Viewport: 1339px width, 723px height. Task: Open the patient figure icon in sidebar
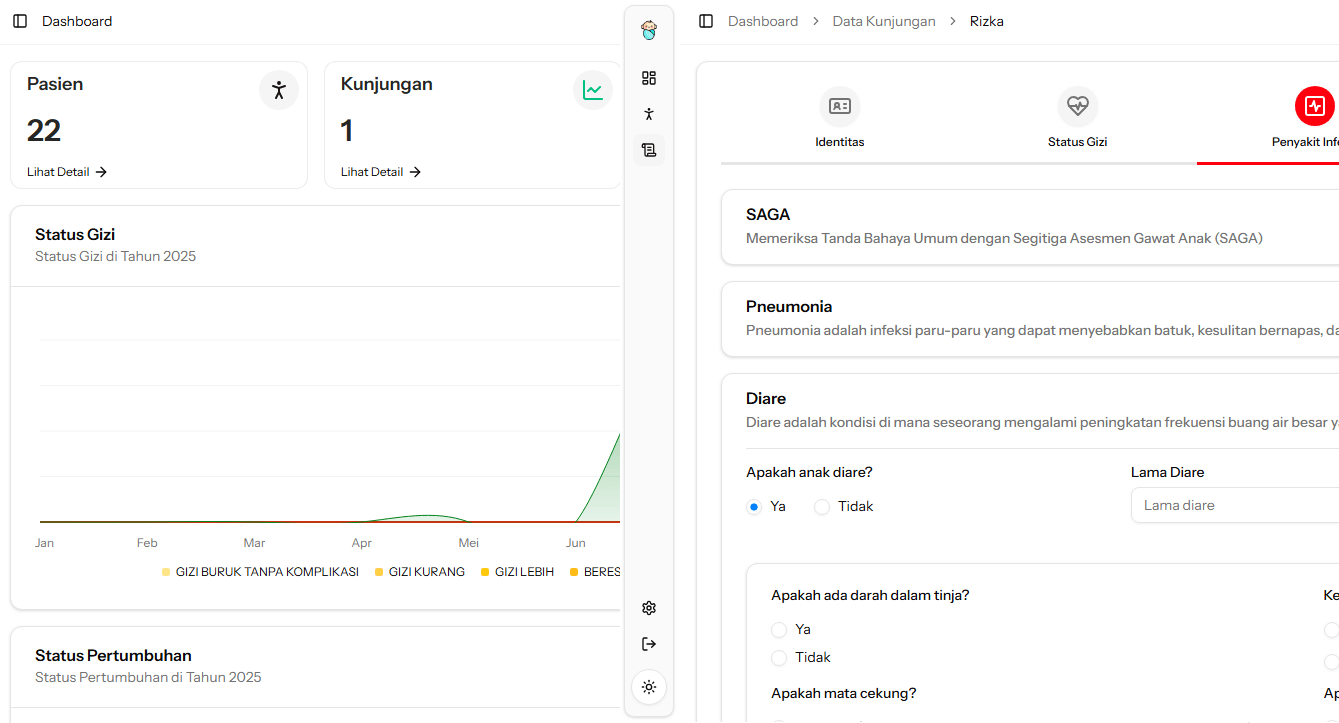tap(649, 114)
